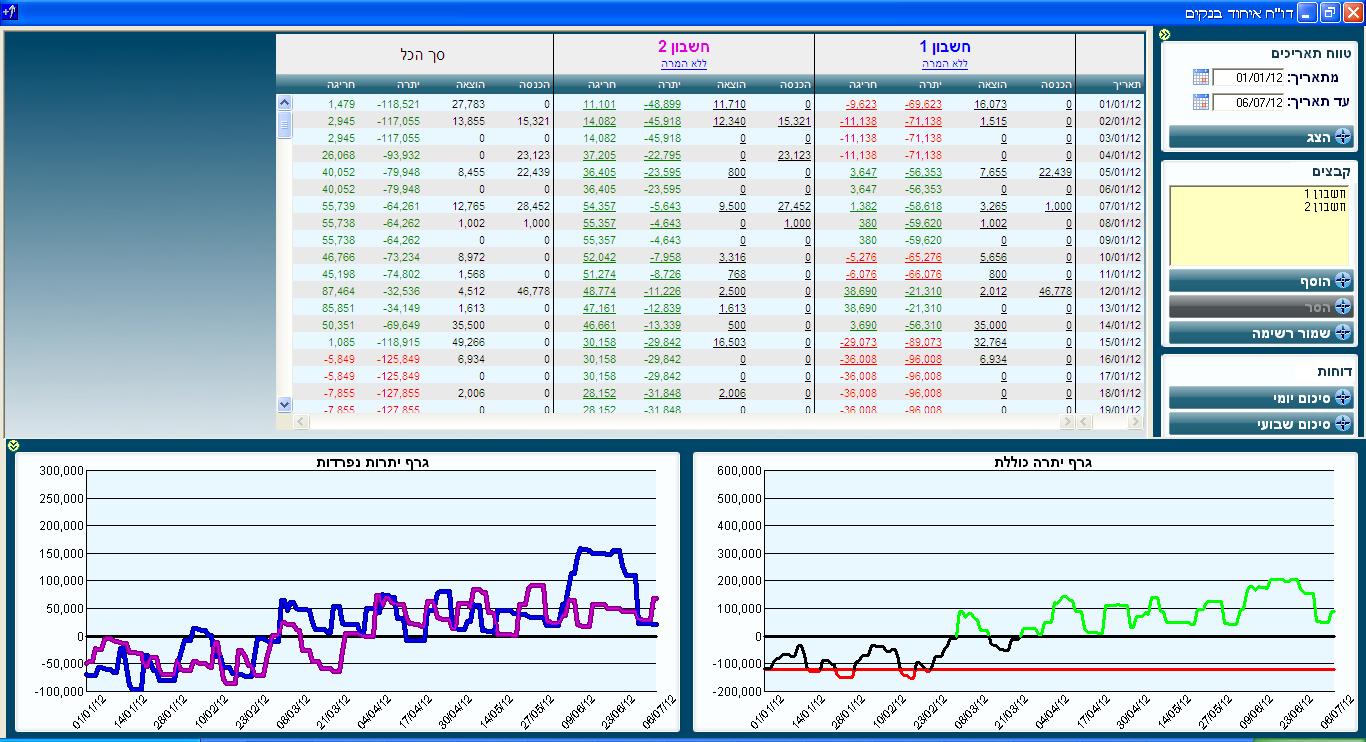Click the date cell 10/01/12
This screenshot has height=742, width=1366.
point(1120,257)
